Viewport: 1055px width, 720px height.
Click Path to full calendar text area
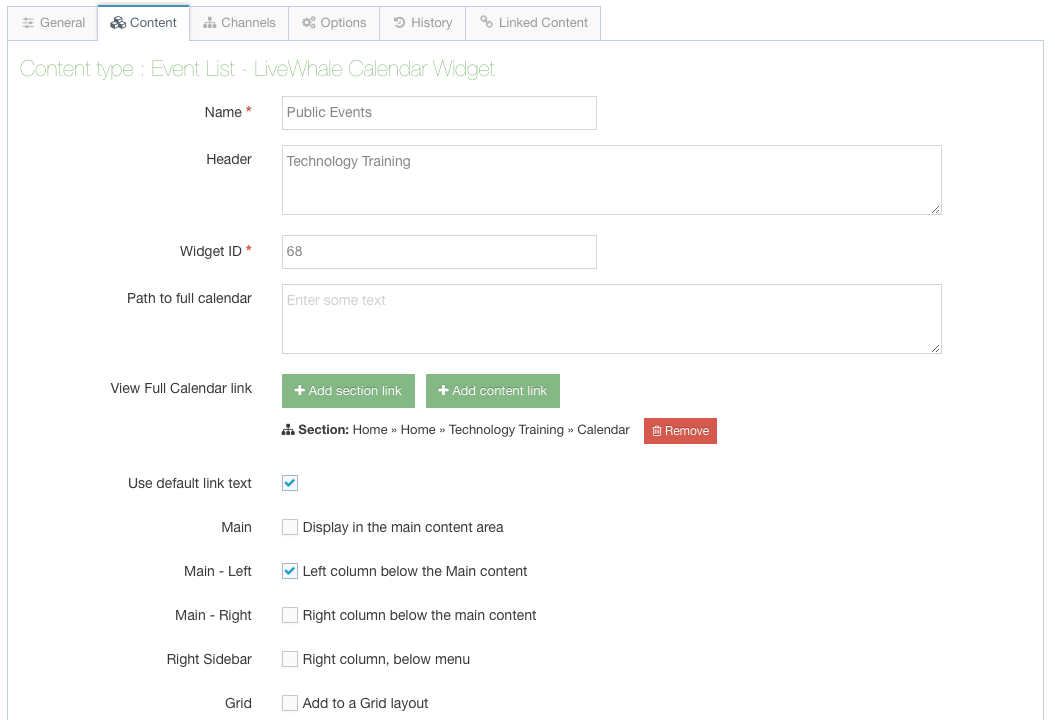(611, 319)
